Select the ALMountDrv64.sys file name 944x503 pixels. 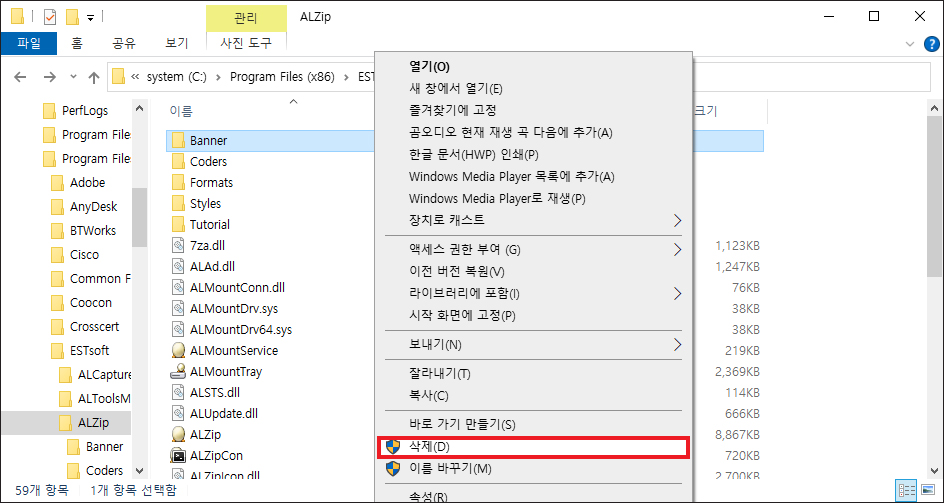(x=241, y=330)
